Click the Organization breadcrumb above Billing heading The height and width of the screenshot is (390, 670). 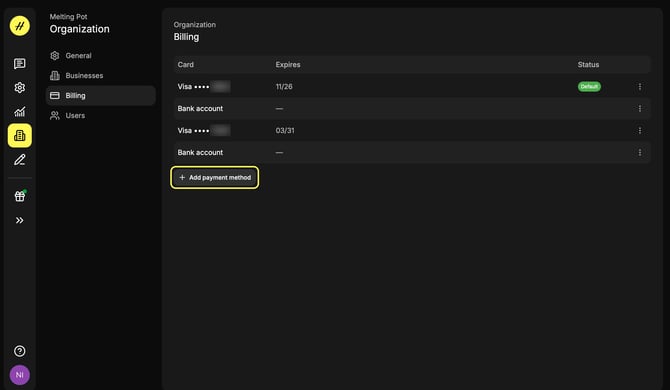(x=194, y=25)
